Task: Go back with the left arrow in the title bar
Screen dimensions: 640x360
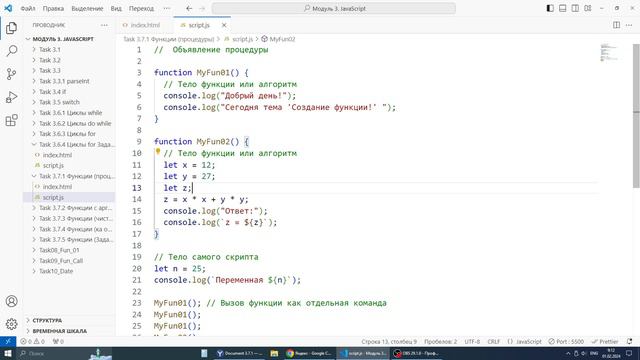Action: click(x=189, y=8)
